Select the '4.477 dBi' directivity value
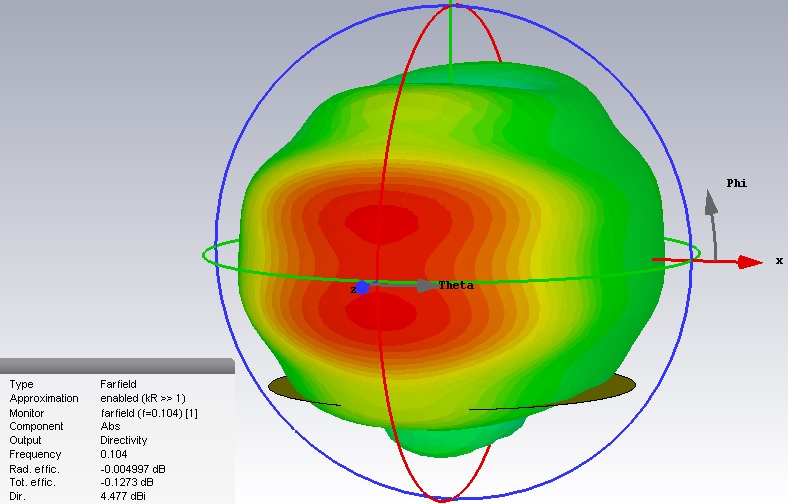 [123, 496]
